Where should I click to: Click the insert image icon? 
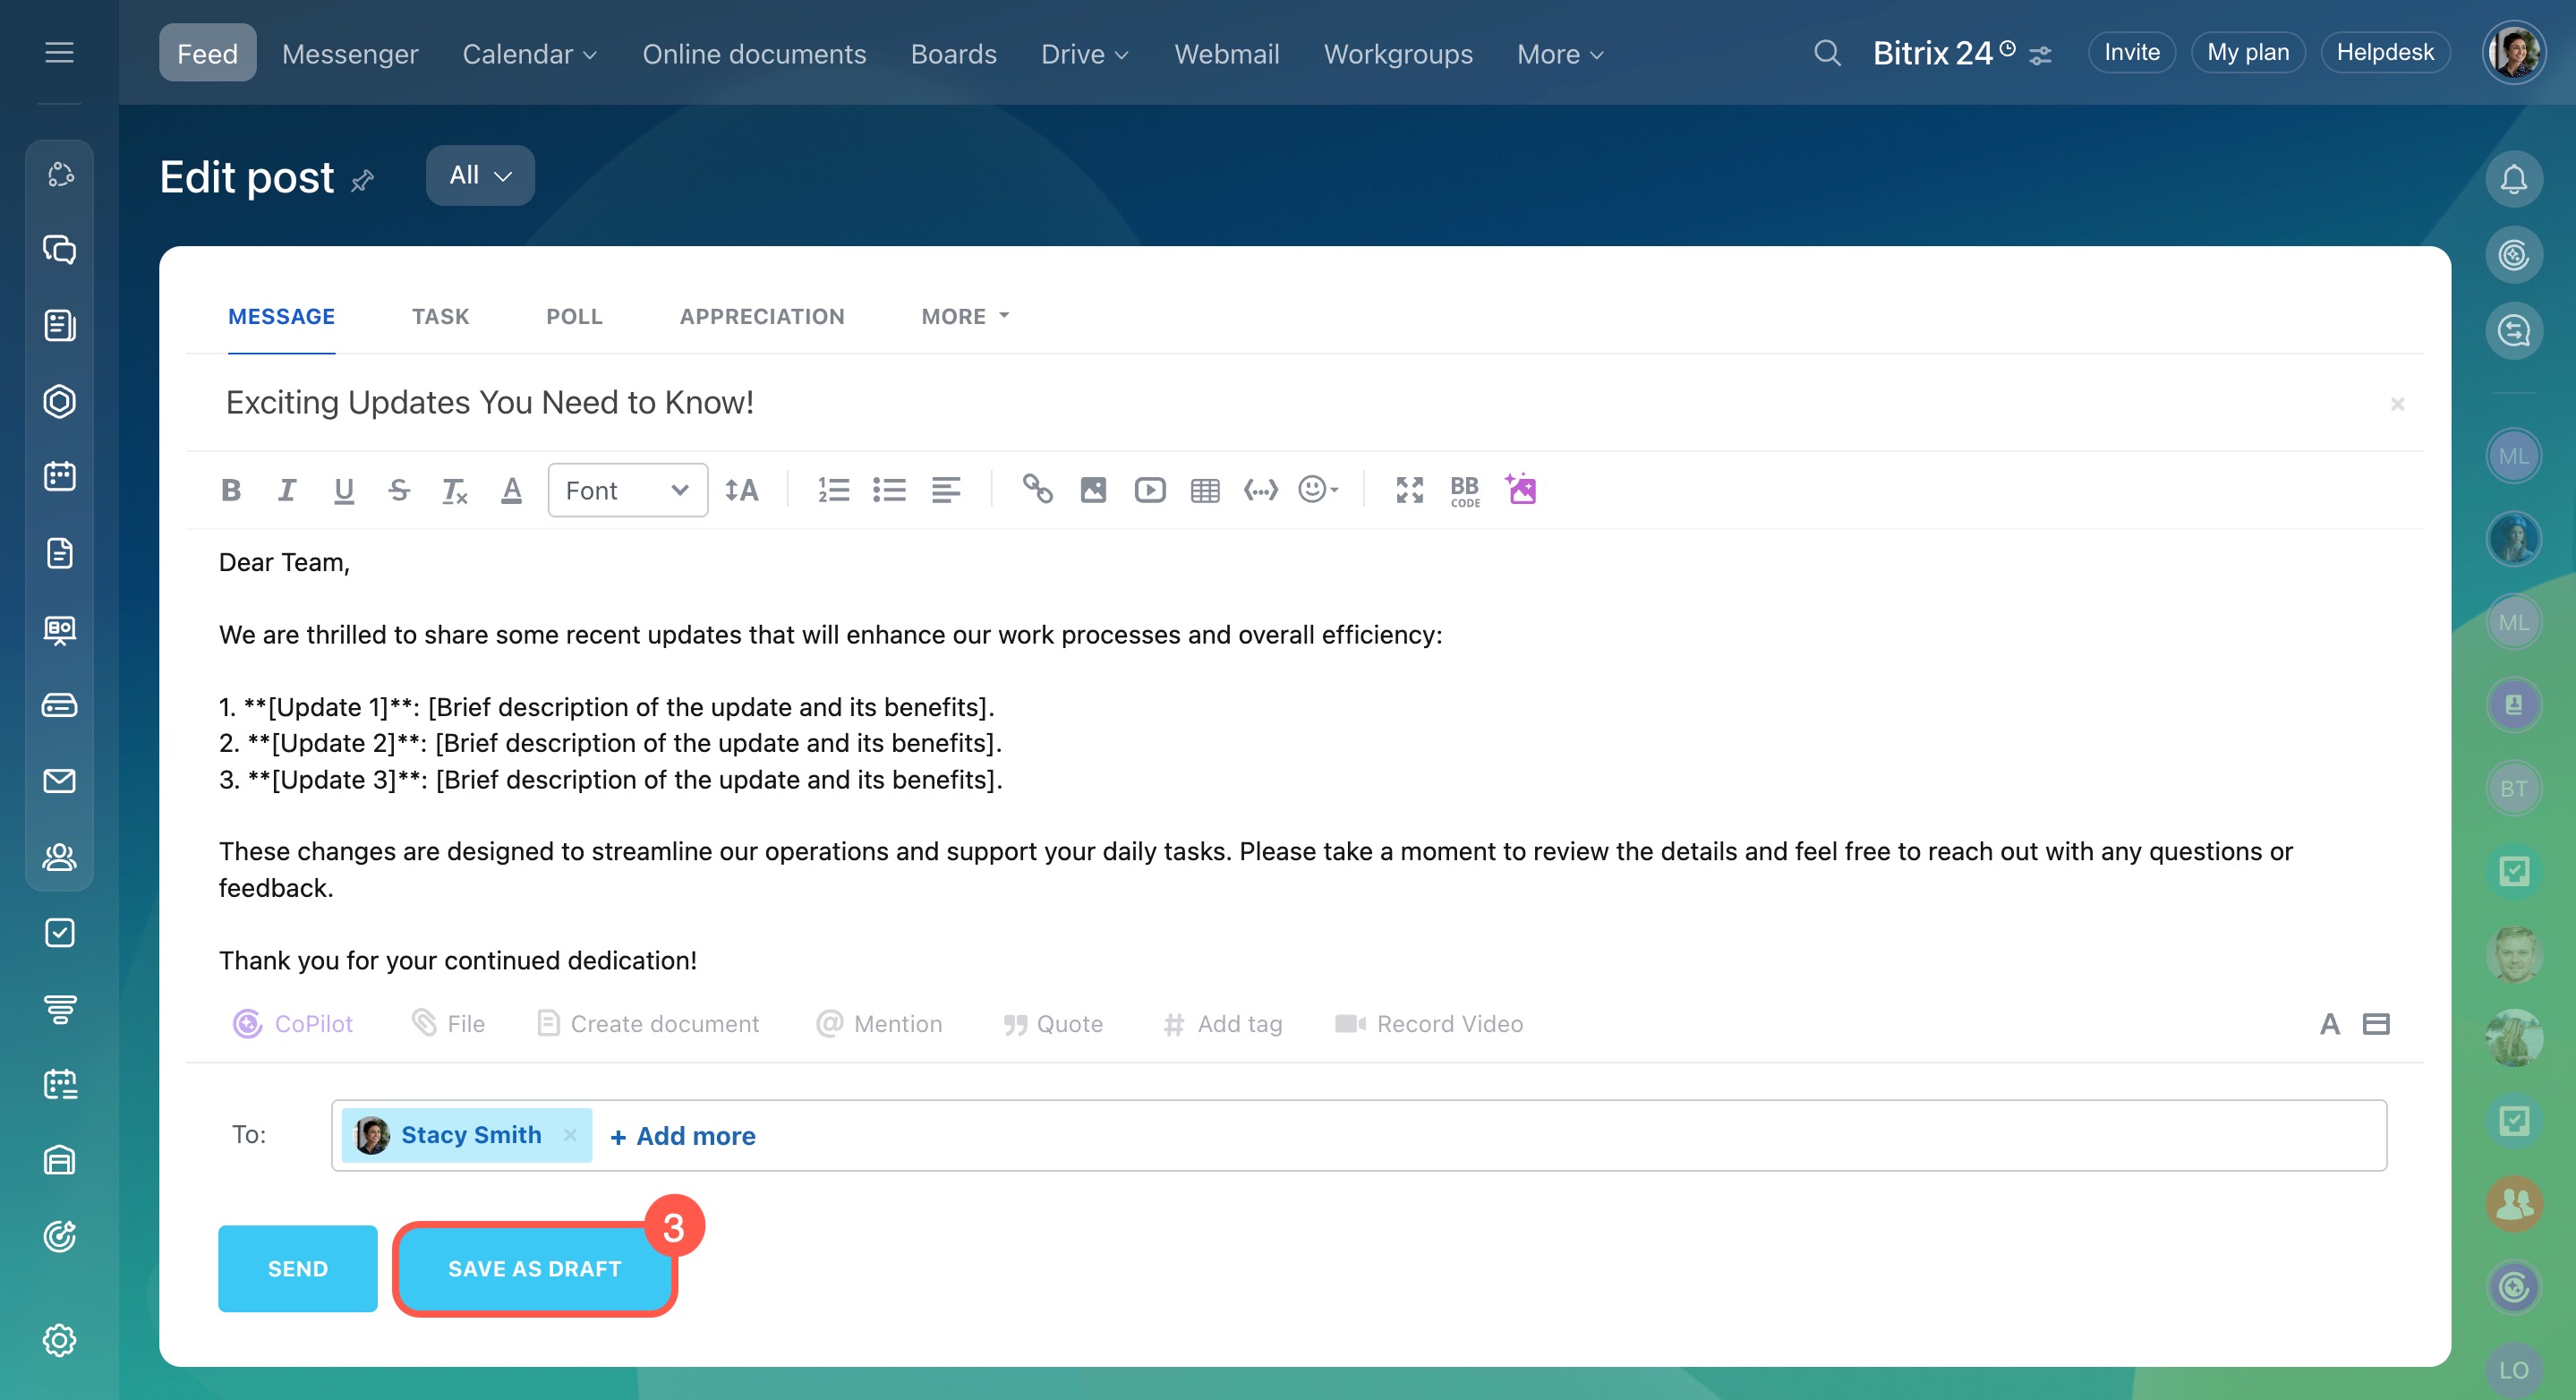pyautogui.click(x=1093, y=490)
